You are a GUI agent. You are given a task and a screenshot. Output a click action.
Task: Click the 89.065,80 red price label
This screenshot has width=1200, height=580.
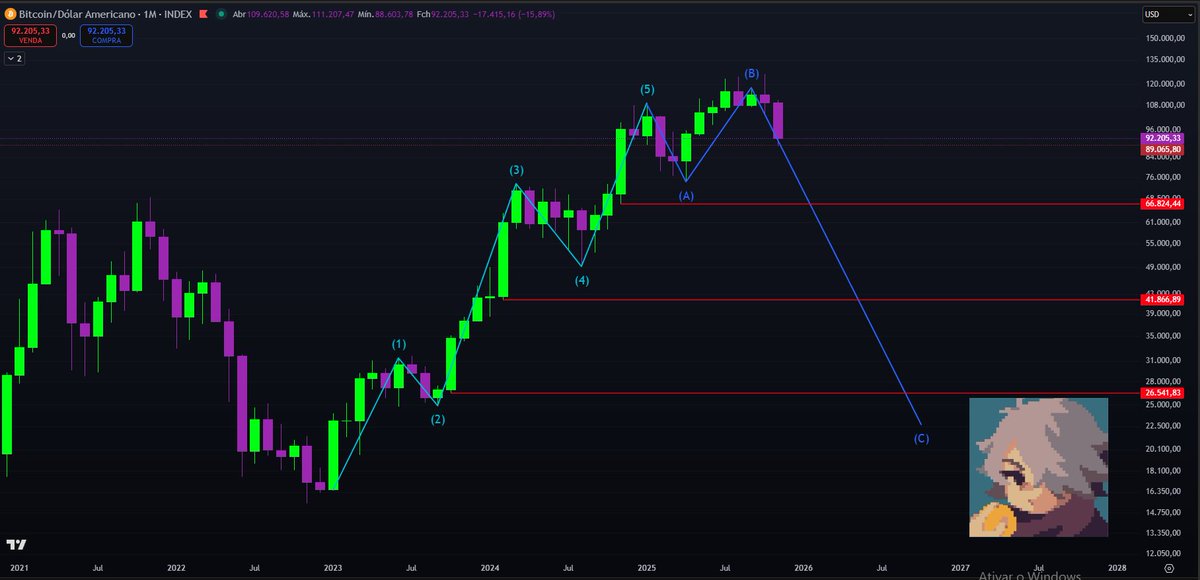[x=1164, y=149]
